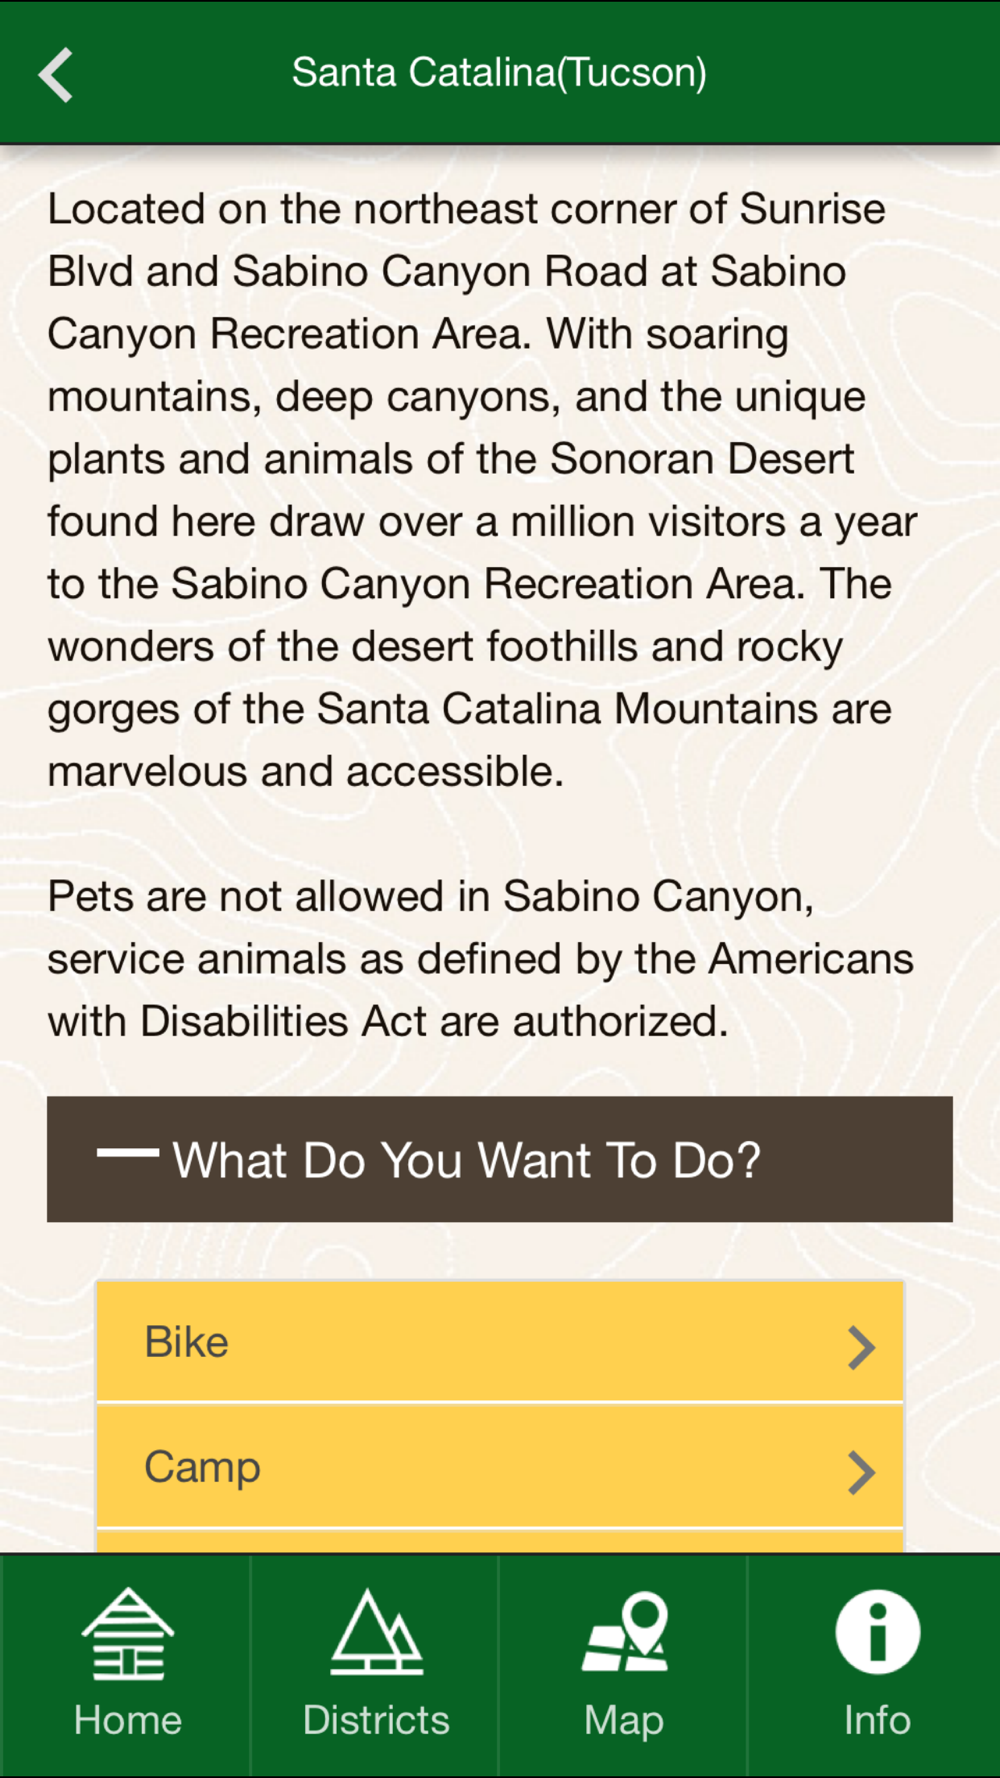Open the Camp activity label

tap(202, 1467)
